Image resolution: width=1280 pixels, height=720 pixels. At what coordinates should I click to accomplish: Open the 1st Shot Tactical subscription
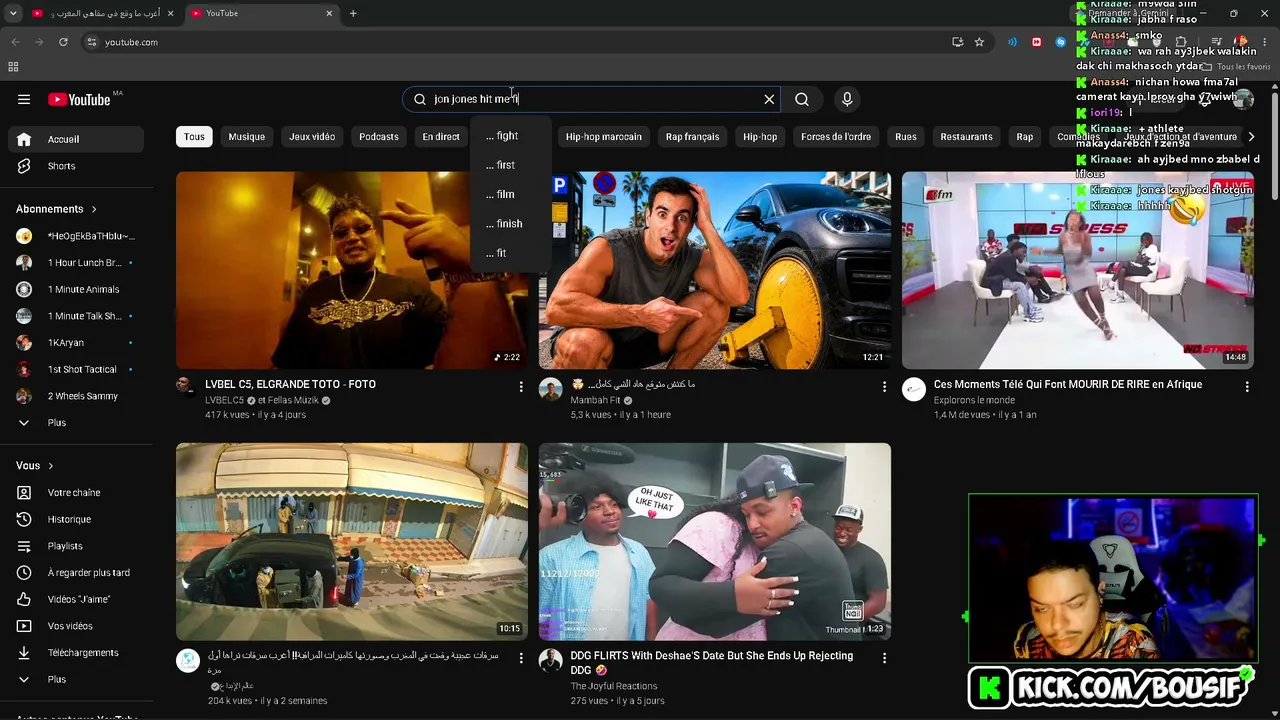(76, 369)
